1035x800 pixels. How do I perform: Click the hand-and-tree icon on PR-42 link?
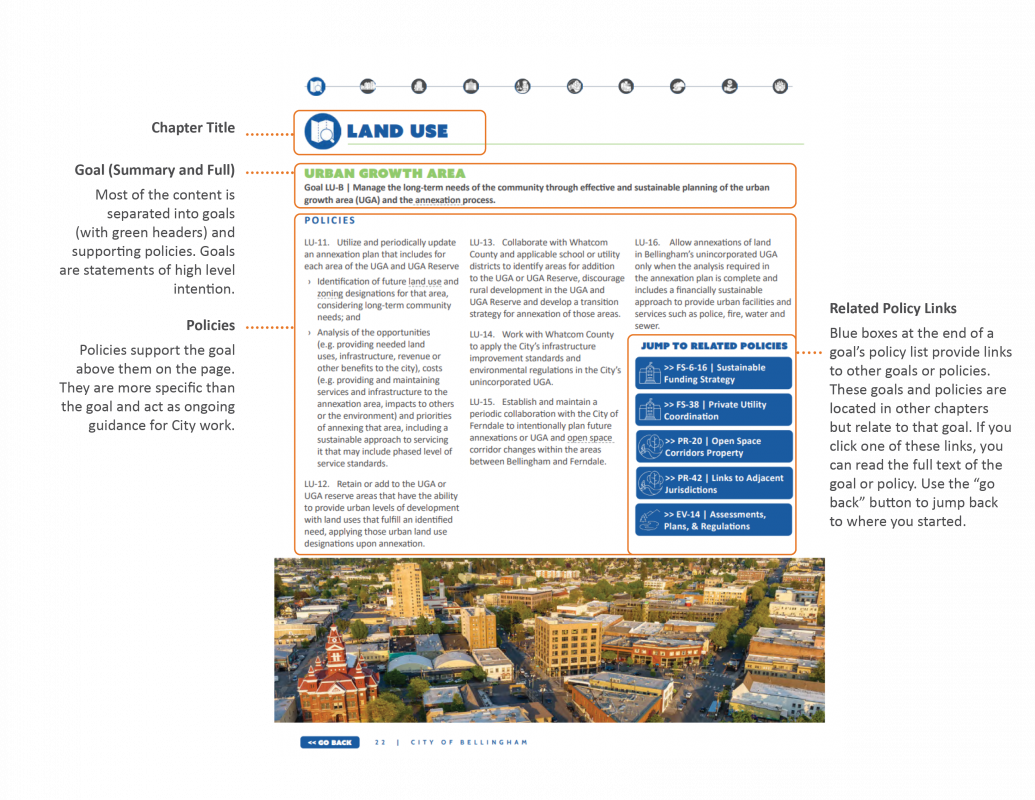point(648,482)
